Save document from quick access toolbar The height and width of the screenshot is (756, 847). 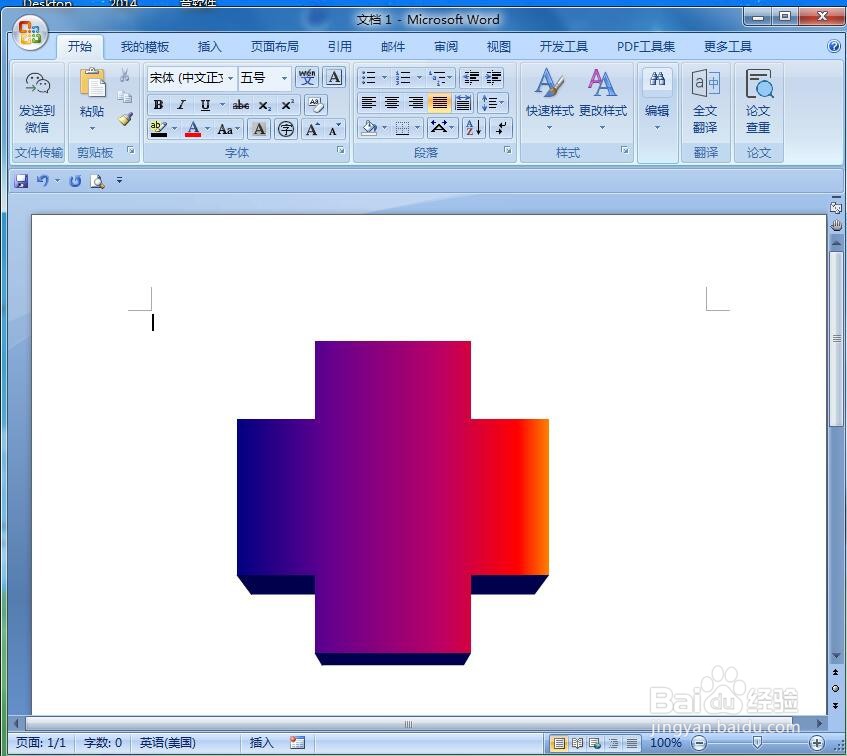[x=21, y=181]
